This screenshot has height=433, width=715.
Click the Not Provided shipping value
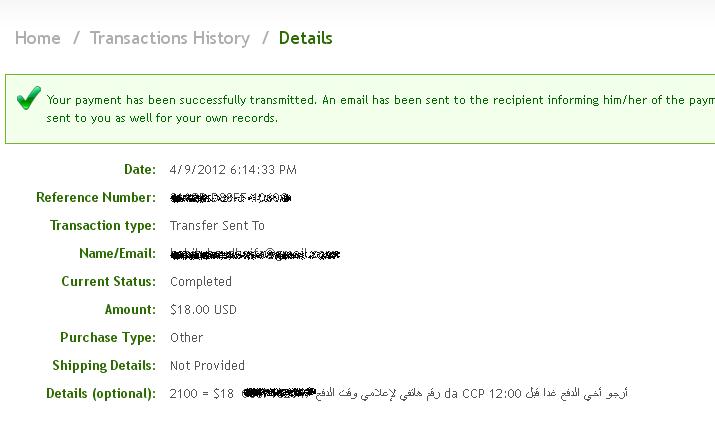point(207,366)
